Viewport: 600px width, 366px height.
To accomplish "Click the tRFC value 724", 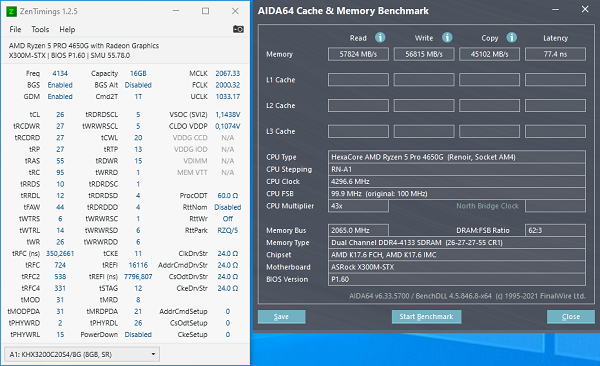I will point(60,265).
